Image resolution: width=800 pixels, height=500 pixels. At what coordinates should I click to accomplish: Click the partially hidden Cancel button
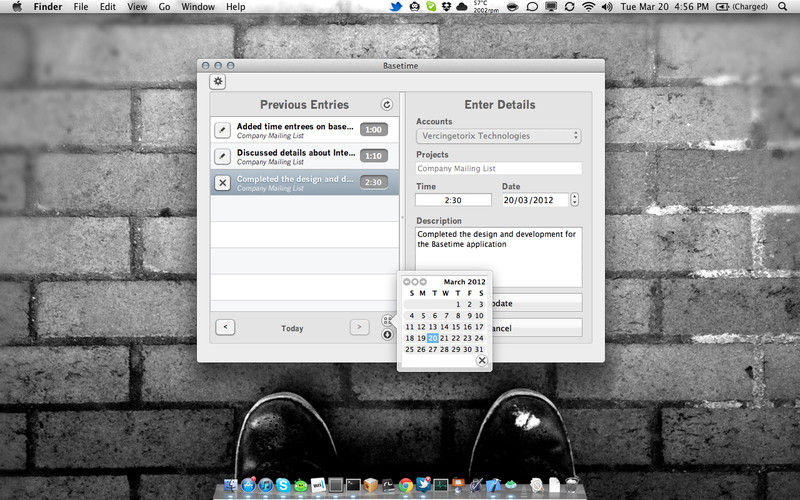[x=537, y=328]
